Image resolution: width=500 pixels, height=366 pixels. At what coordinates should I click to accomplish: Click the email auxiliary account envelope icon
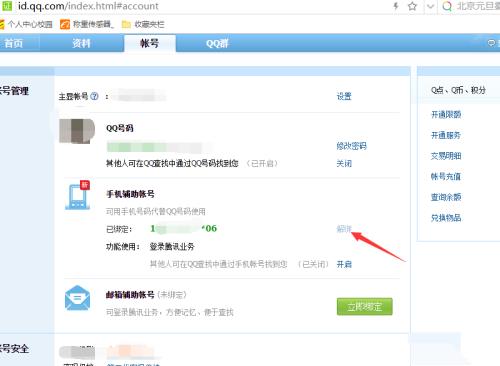(77, 298)
